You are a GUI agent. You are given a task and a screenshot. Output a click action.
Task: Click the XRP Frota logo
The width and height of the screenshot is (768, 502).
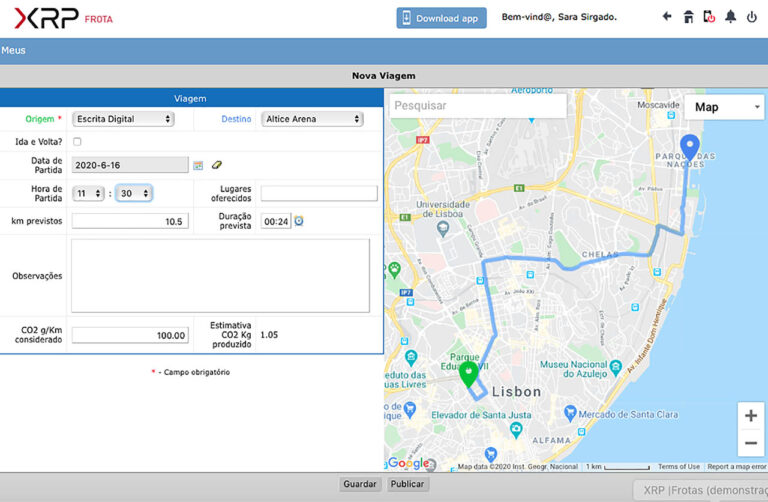[64, 19]
